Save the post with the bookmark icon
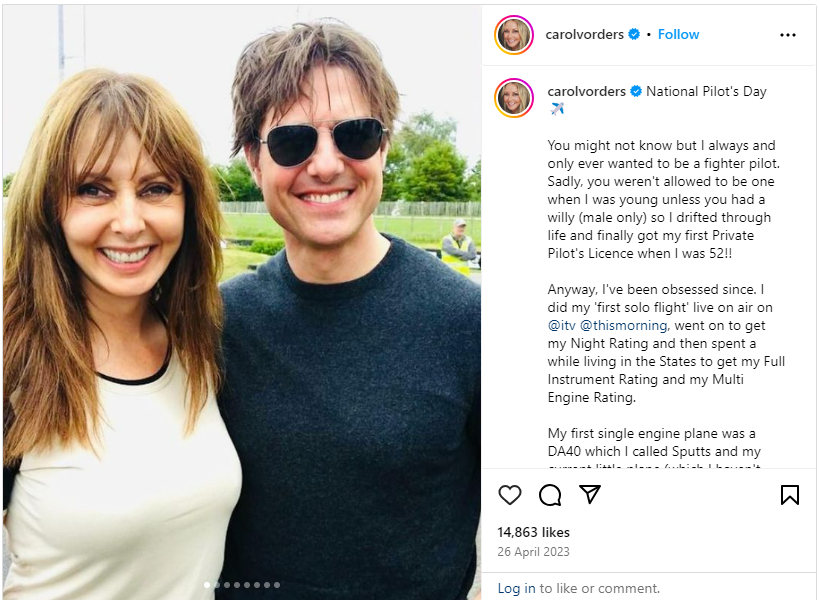Viewport: 819px width, 600px height. 789,495
